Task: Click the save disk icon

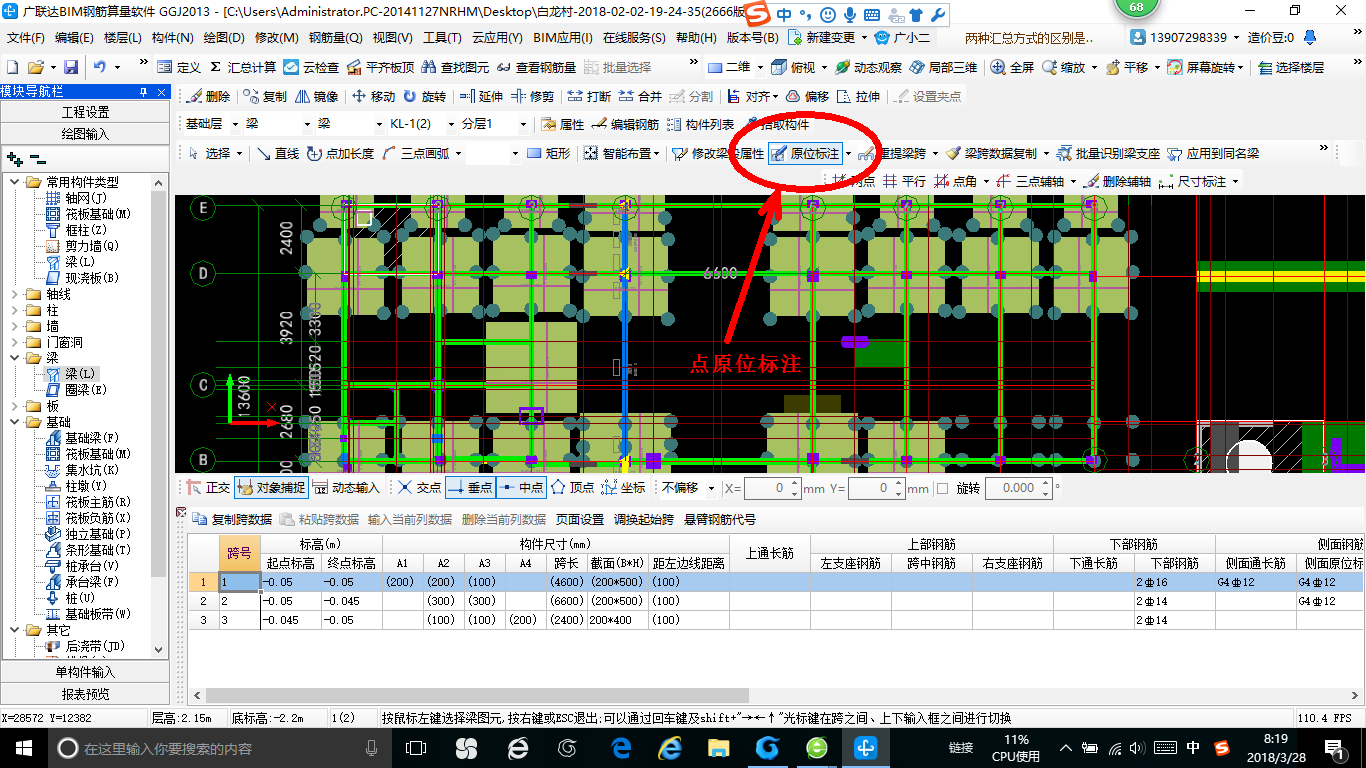Action: (71, 67)
